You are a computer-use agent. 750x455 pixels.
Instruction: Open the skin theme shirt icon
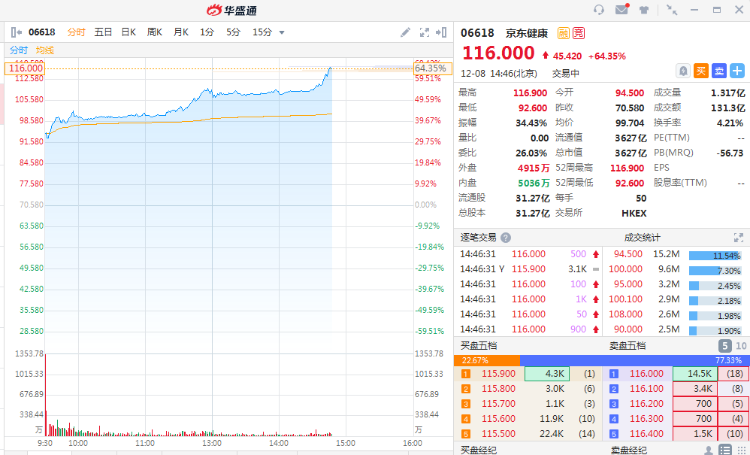643,10
